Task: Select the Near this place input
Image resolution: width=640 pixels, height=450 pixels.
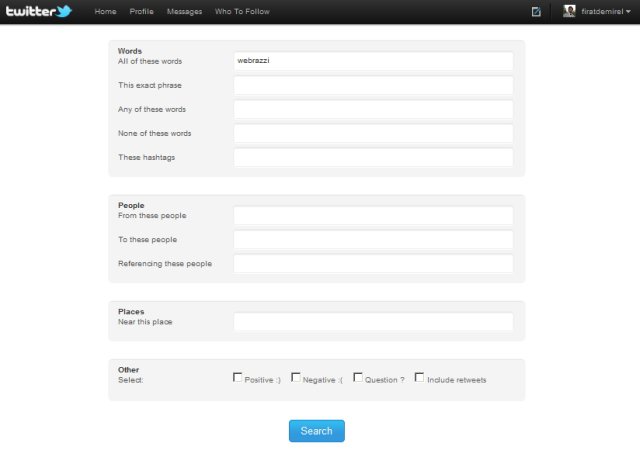Action: (x=373, y=321)
